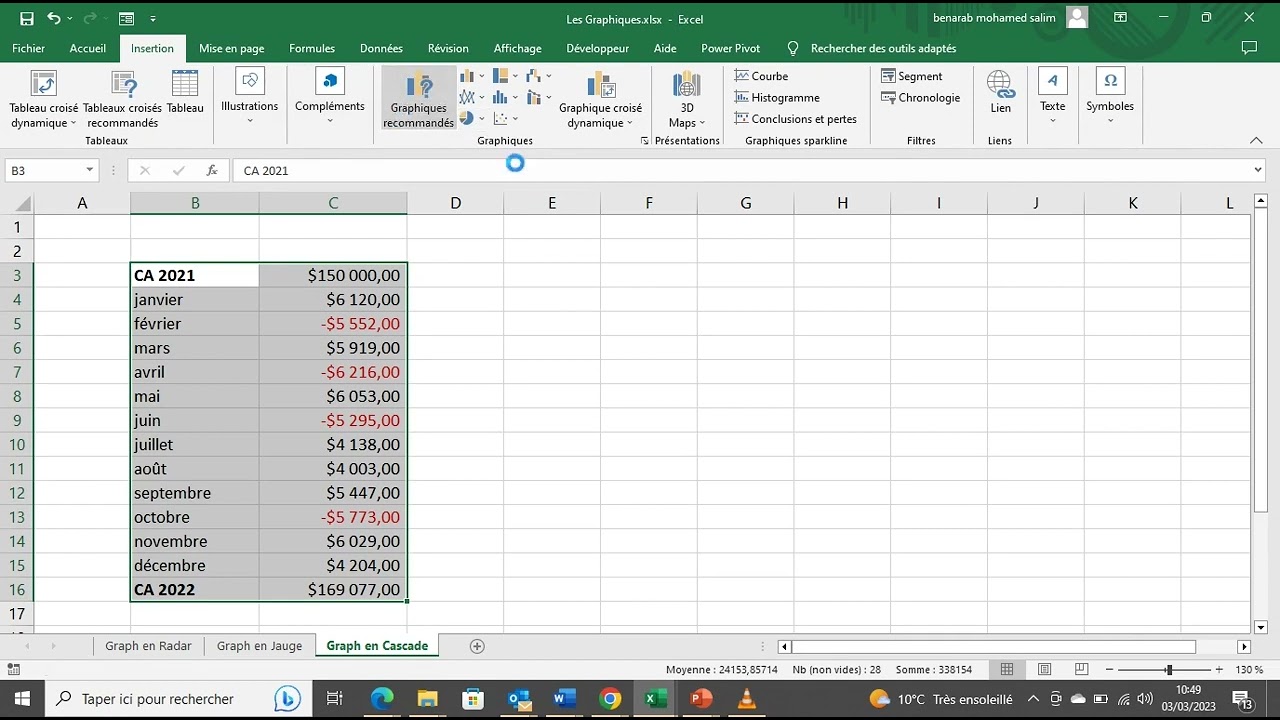The height and width of the screenshot is (720, 1280).
Task: Add a new sheet with plus button
Action: (x=477, y=646)
